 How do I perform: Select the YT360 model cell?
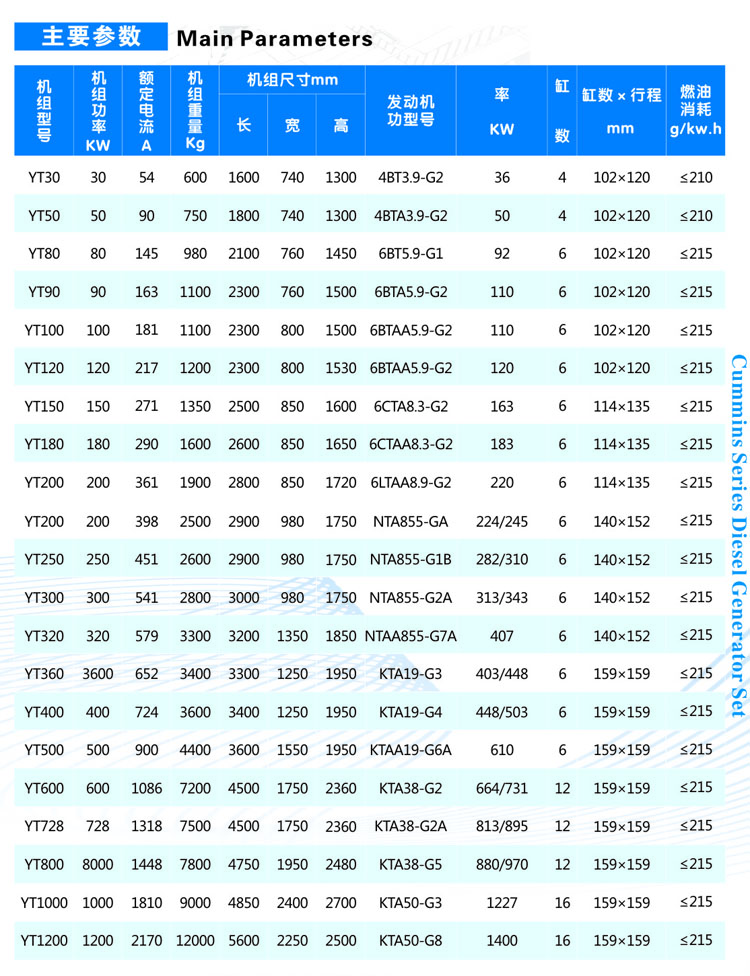click(x=44, y=674)
